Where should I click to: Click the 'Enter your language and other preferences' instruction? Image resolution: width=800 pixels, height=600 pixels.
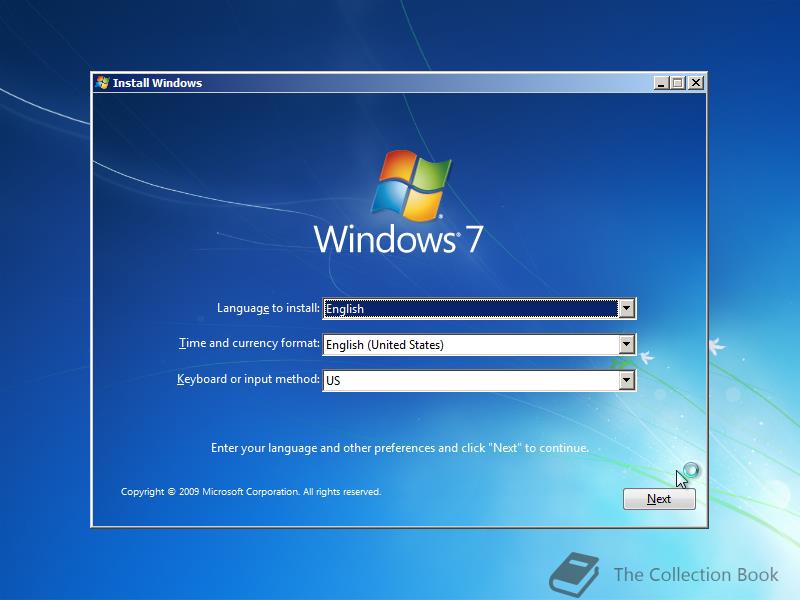coord(399,448)
